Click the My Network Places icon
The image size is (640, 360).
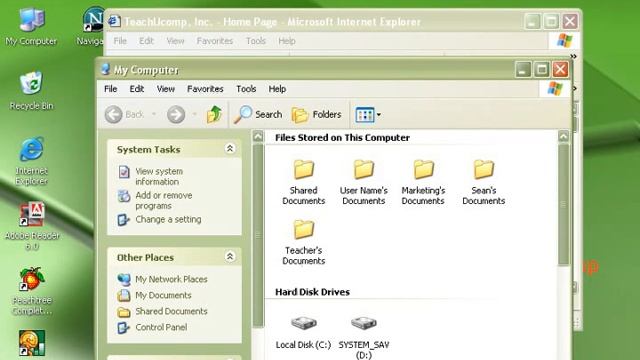[124, 279]
